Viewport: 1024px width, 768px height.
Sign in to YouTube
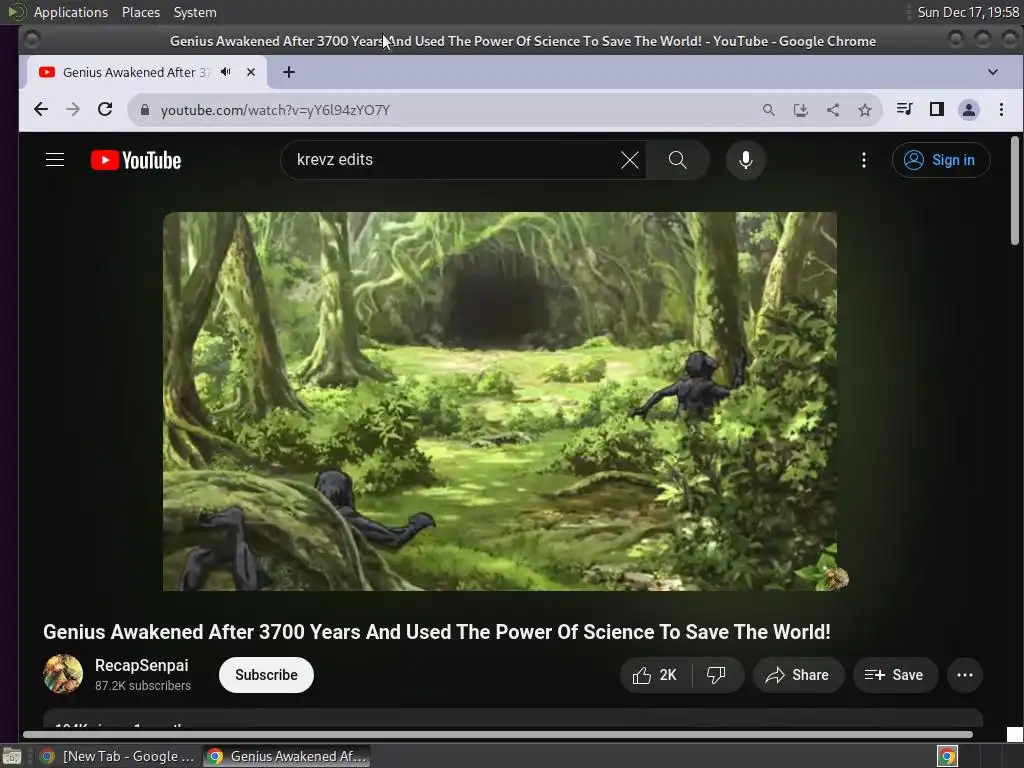coord(940,160)
